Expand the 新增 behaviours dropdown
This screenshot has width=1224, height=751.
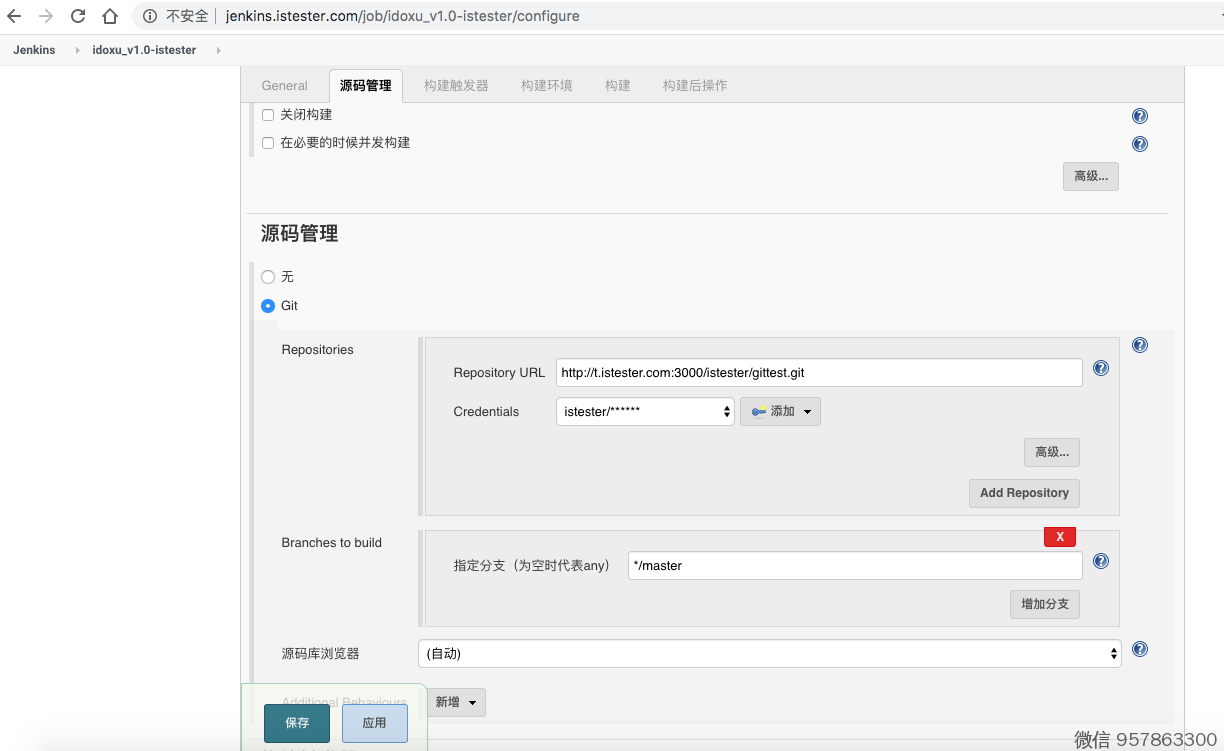pos(456,702)
